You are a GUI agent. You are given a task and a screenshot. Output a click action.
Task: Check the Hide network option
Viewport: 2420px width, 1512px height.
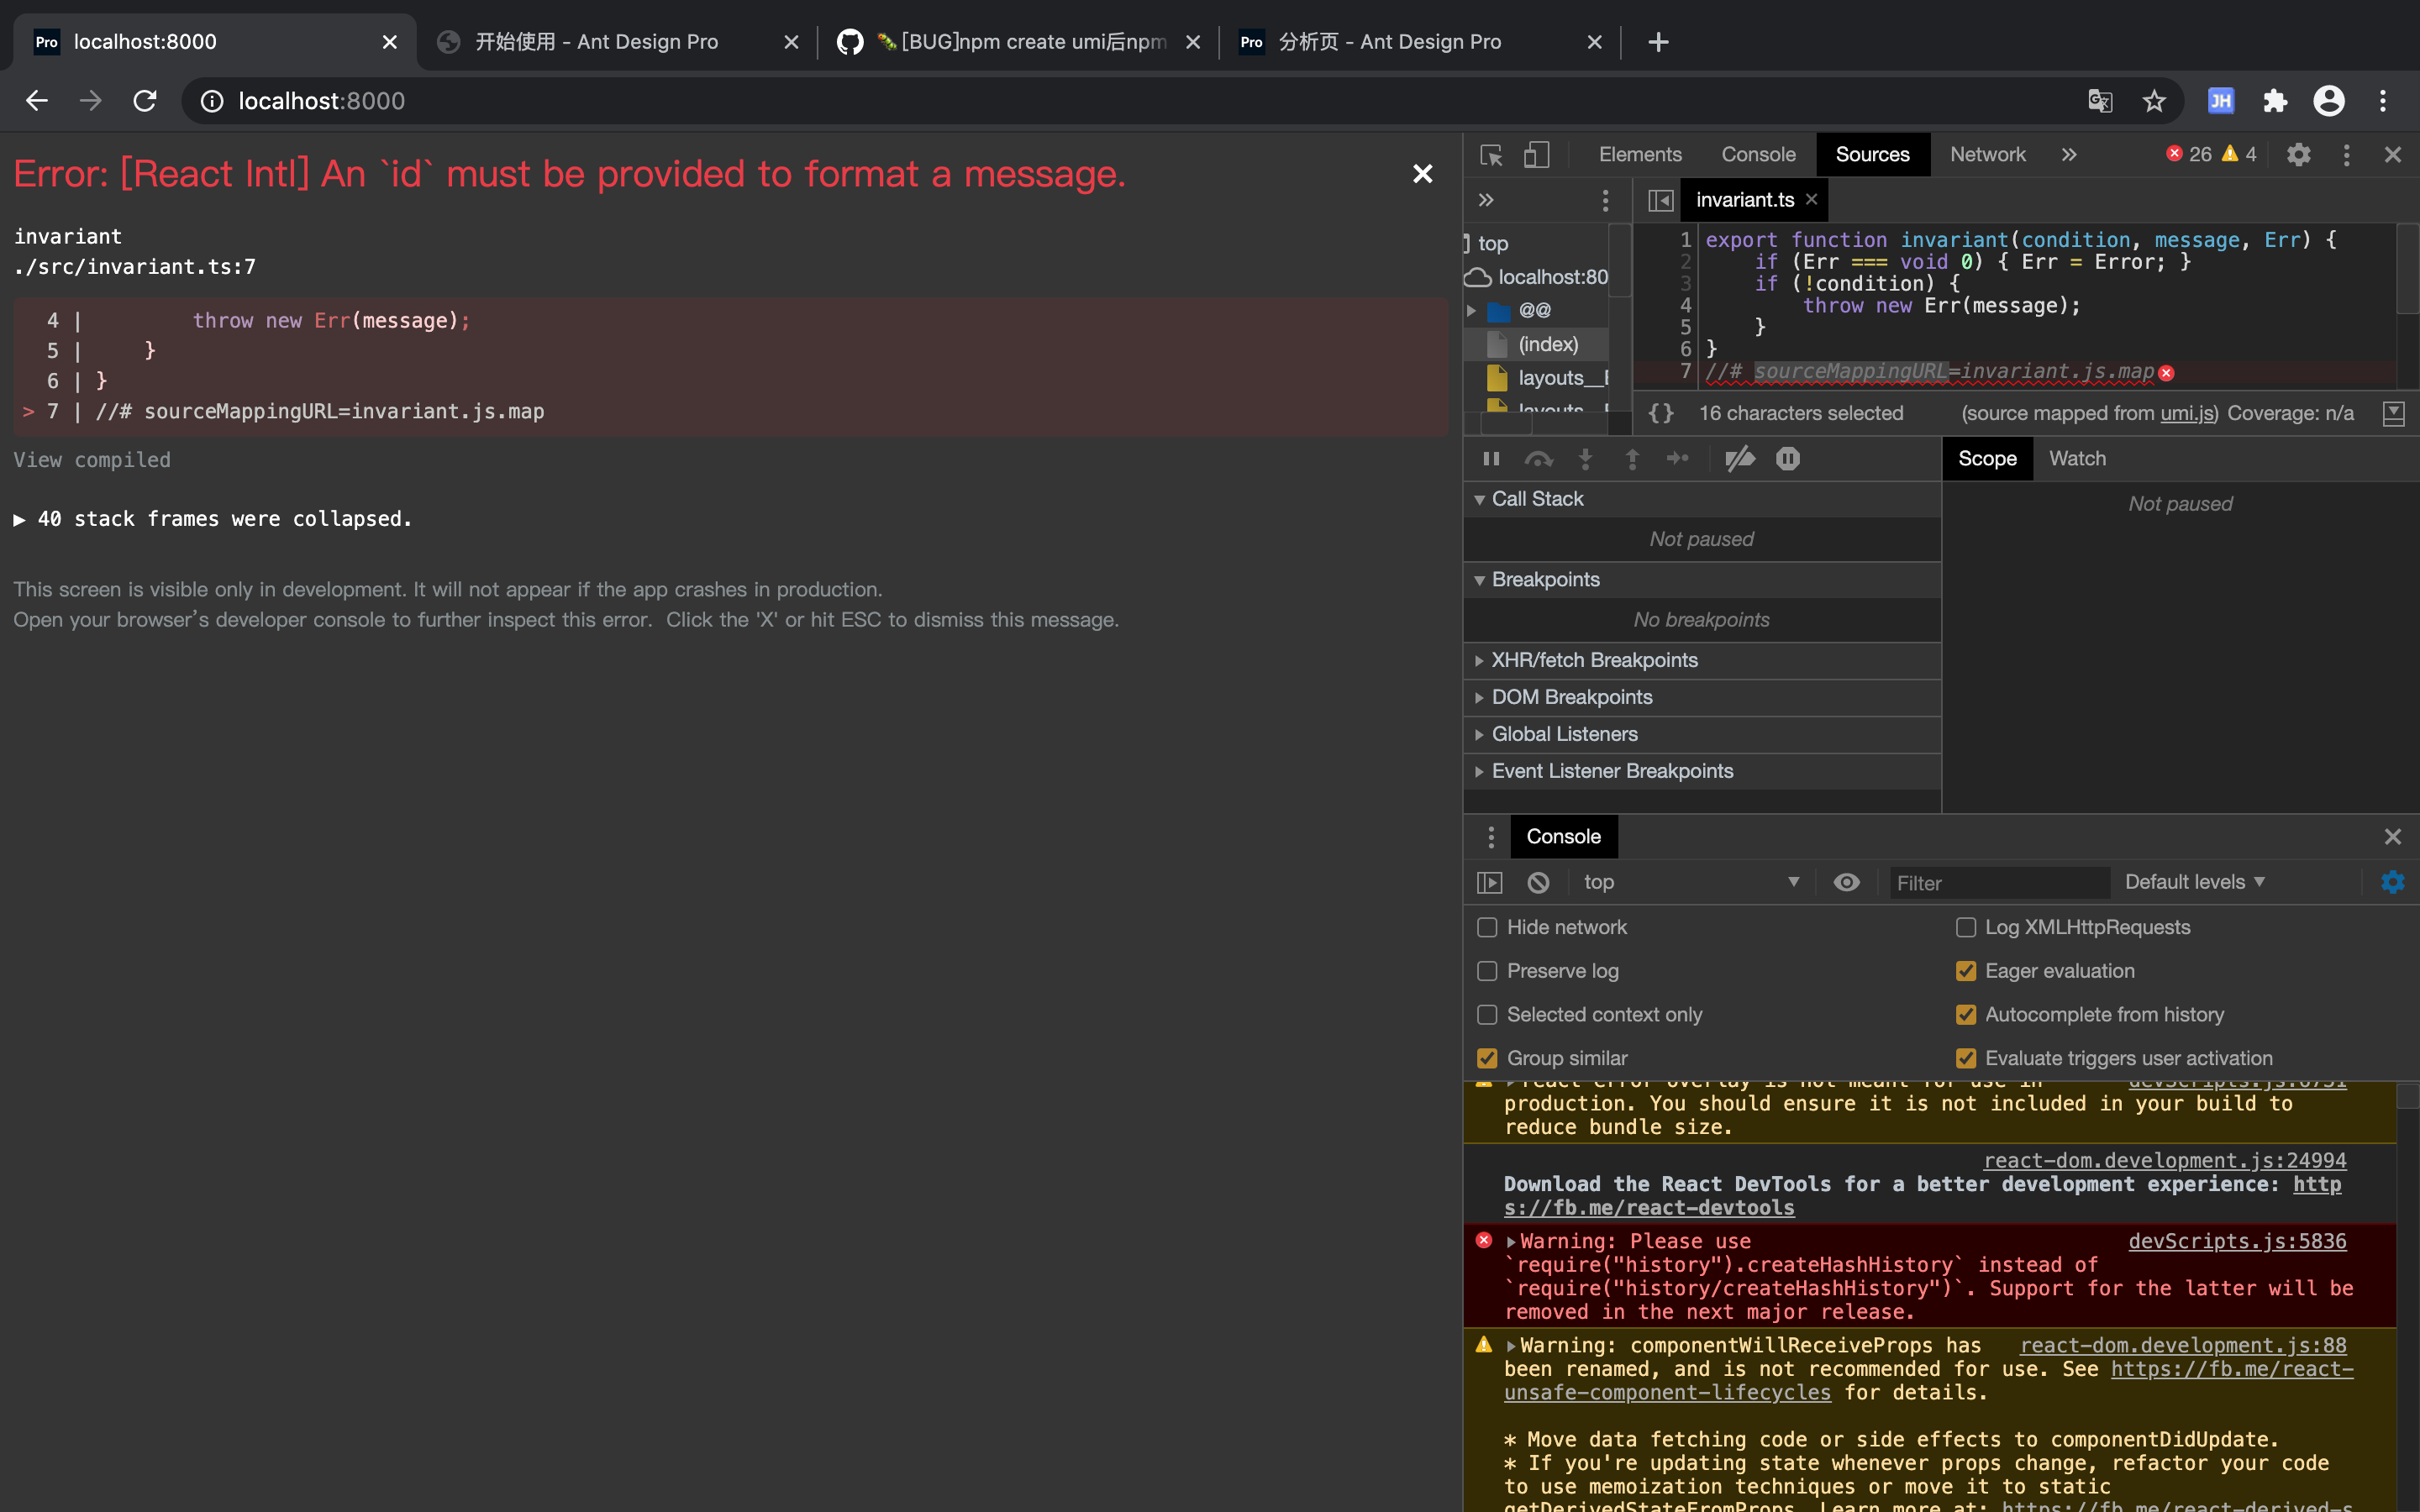[1487, 928]
